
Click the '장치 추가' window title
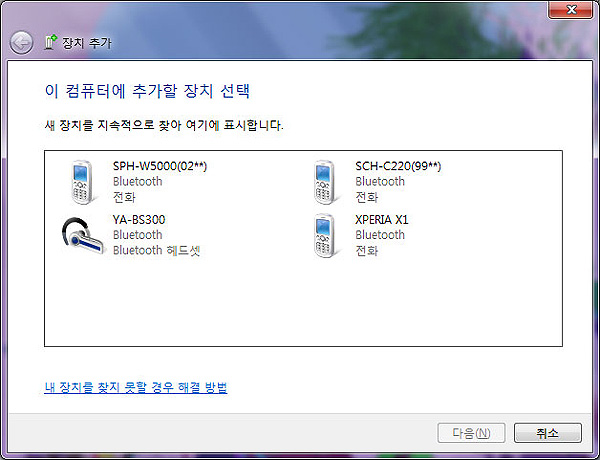87,42
